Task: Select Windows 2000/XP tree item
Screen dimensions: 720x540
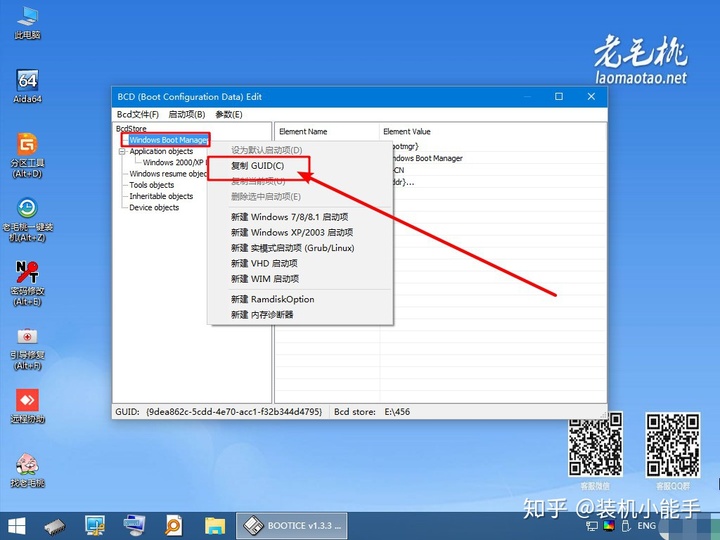Action: pyautogui.click(x=174, y=162)
